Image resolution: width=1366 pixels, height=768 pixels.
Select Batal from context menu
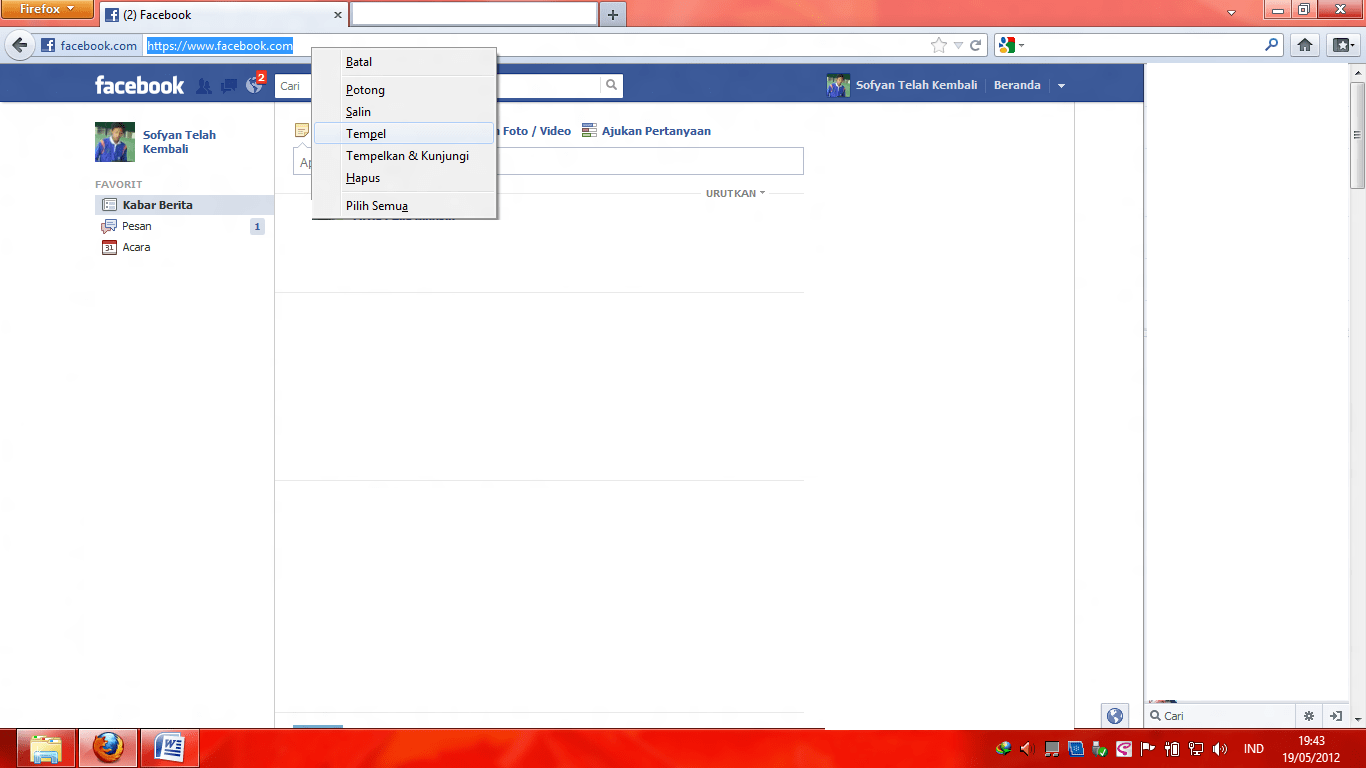pos(404,62)
